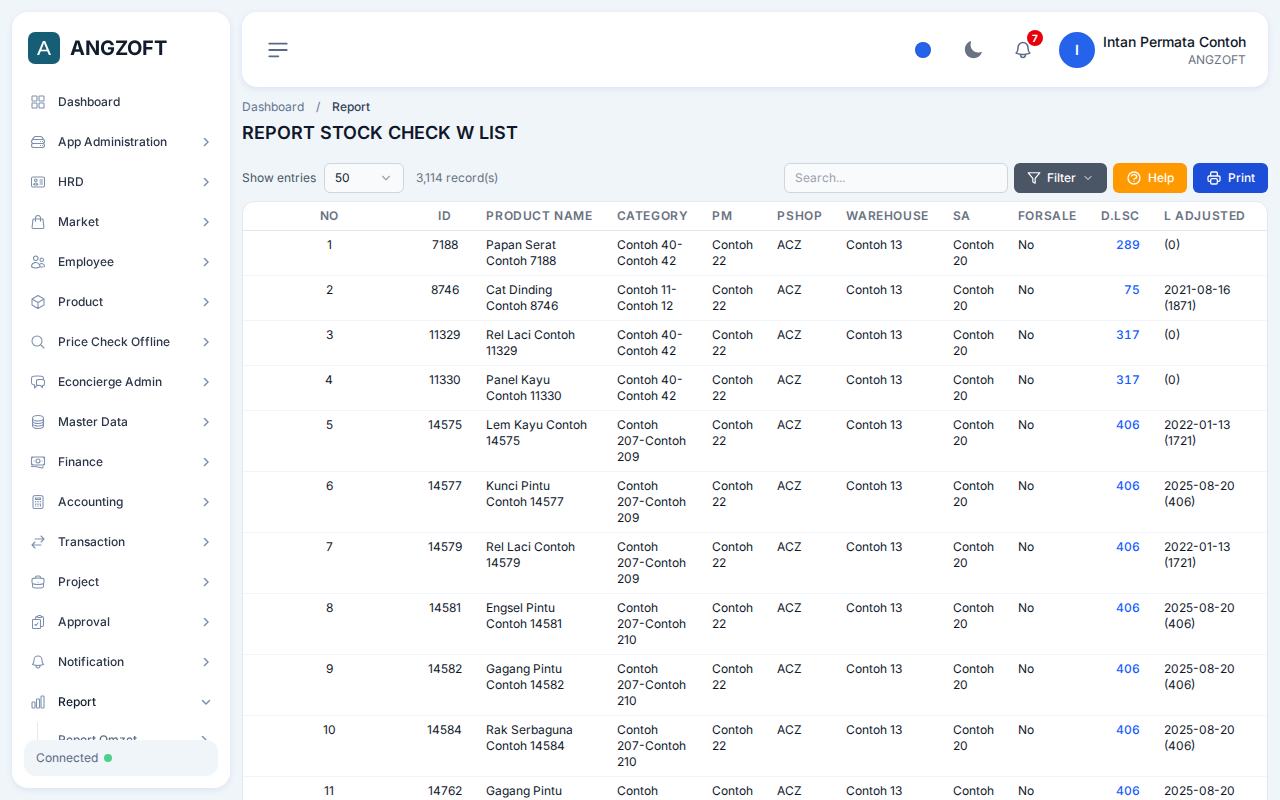Click the Approval sidebar icon
Viewport: 1280px width, 800px height.
coord(38,622)
